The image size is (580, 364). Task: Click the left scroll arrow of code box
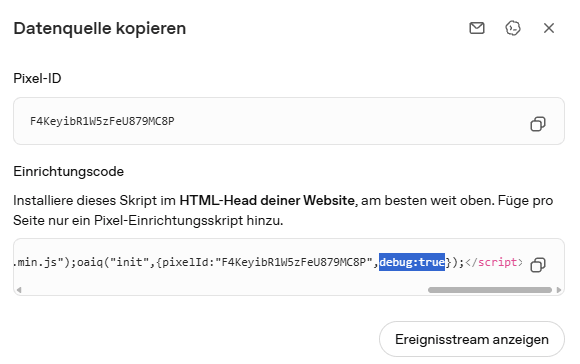[x=19, y=290]
